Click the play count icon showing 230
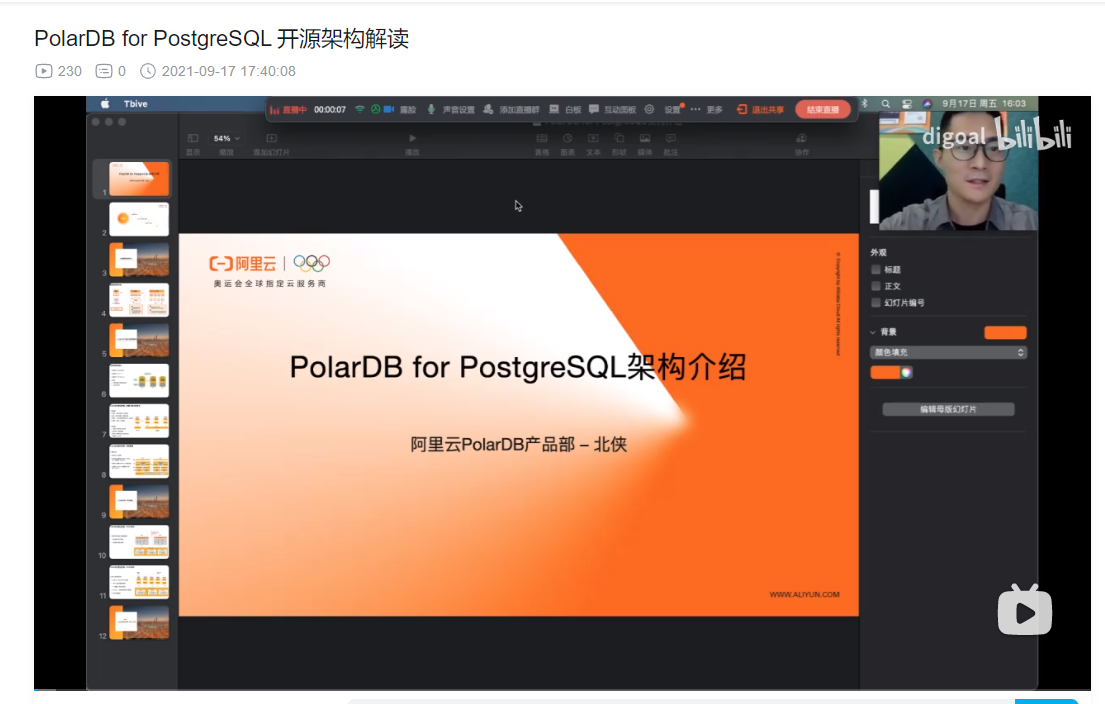Screen dimensions: 1105x704 (x=43, y=71)
